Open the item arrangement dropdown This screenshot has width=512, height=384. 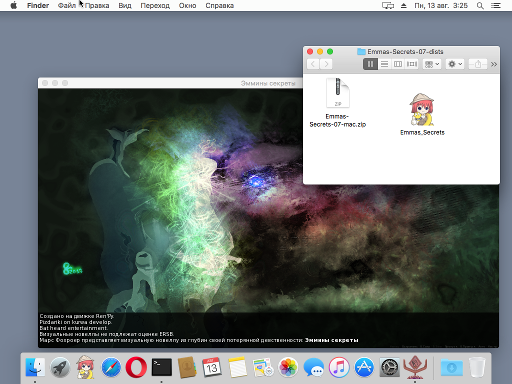pos(432,64)
